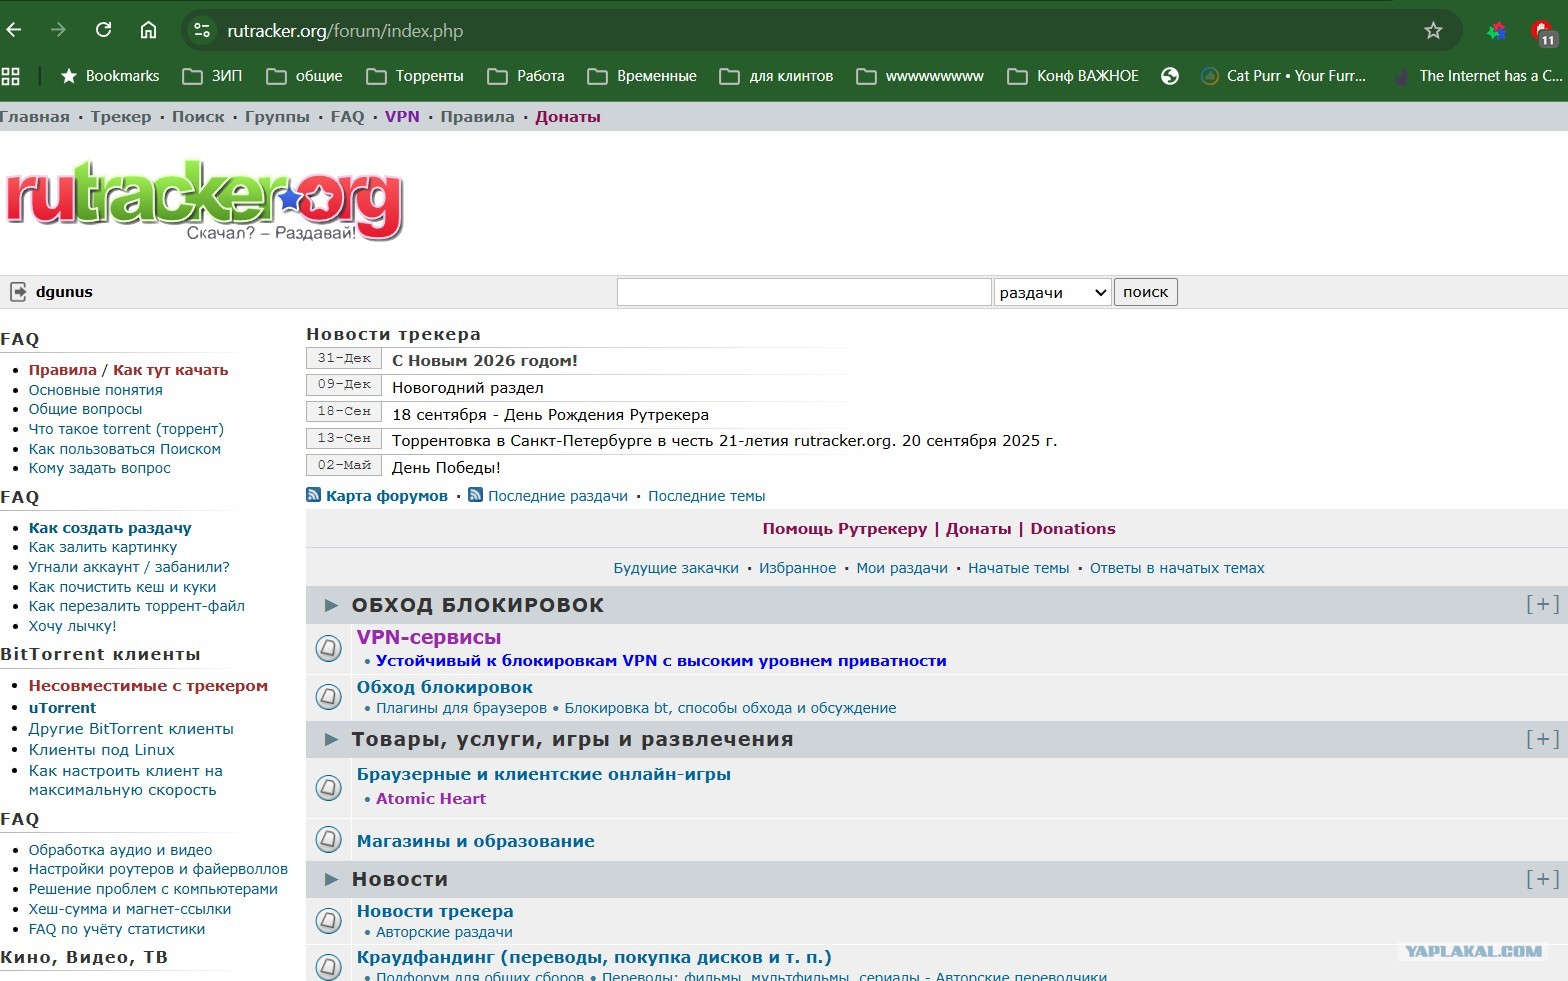Open the Конф ВАЖНОЕ bookmark folder

(x=1073, y=76)
